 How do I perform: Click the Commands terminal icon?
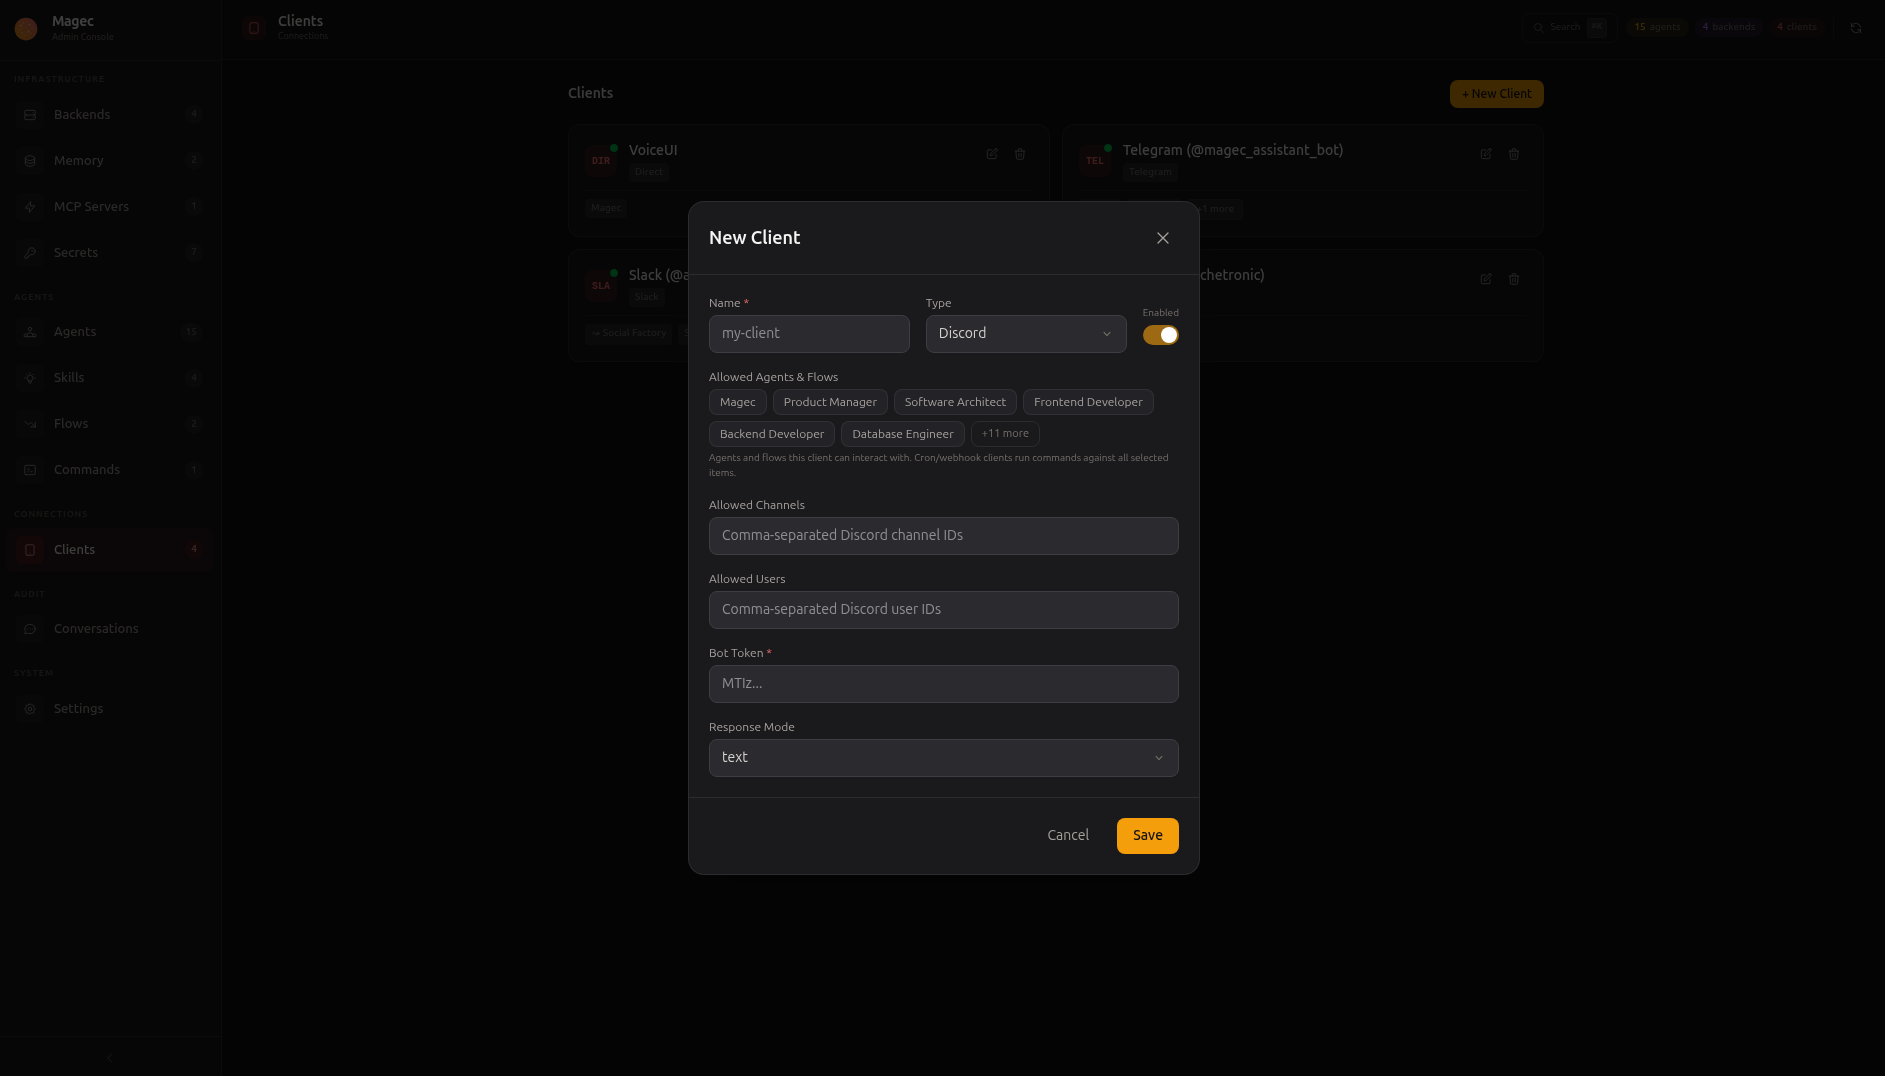pyautogui.click(x=29, y=469)
